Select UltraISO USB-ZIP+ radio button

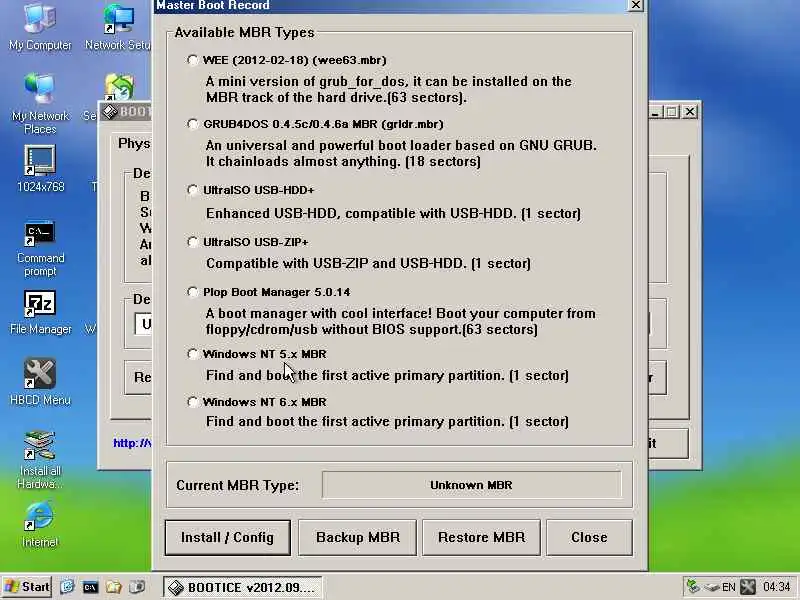click(x=192, y=242)
